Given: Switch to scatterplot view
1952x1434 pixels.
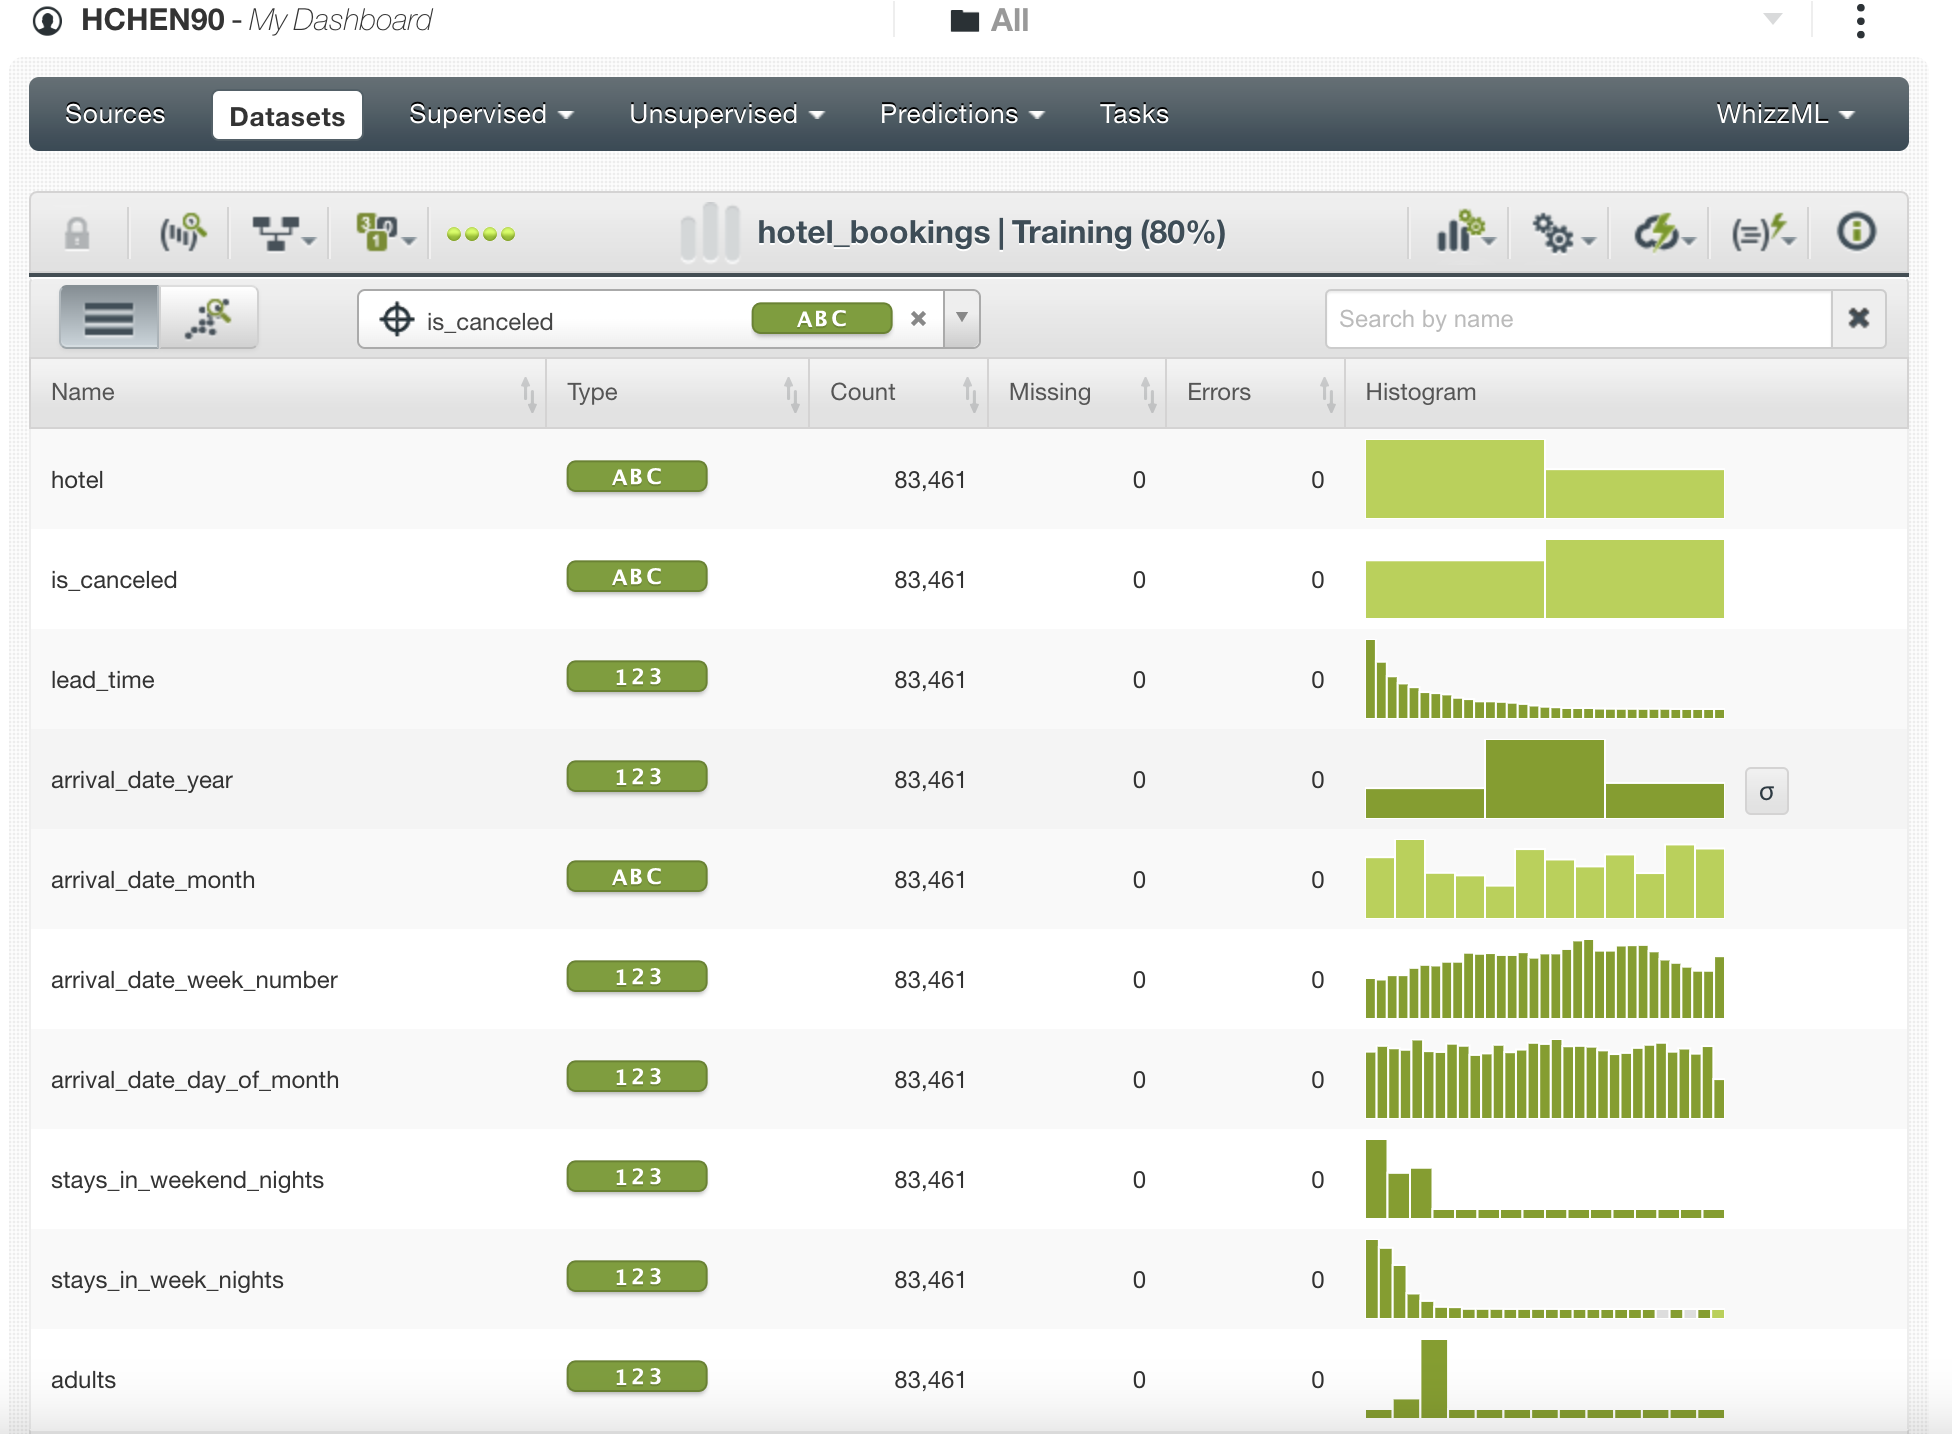Looking at the screenshot, I should click(x=209, y=318).
